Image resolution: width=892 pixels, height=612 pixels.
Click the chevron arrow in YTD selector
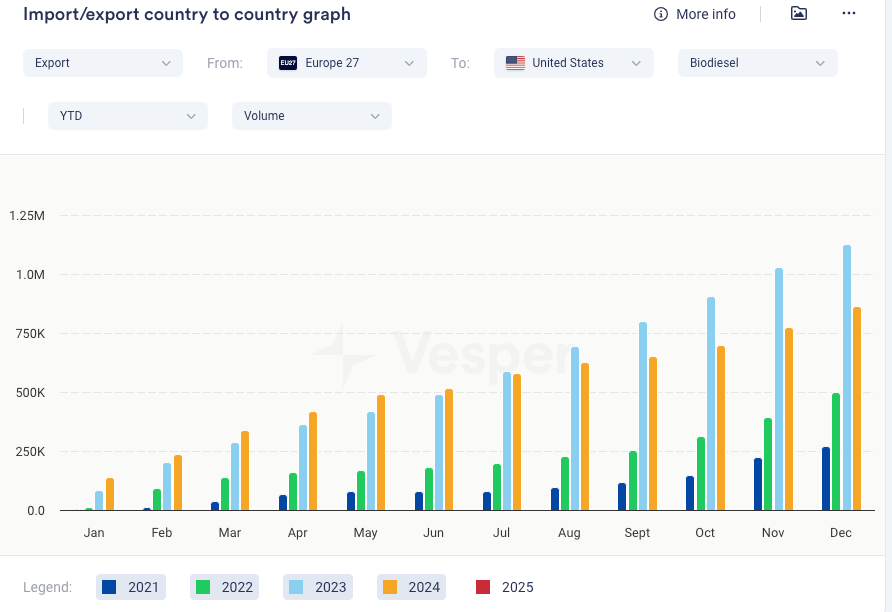pos(191,116)
